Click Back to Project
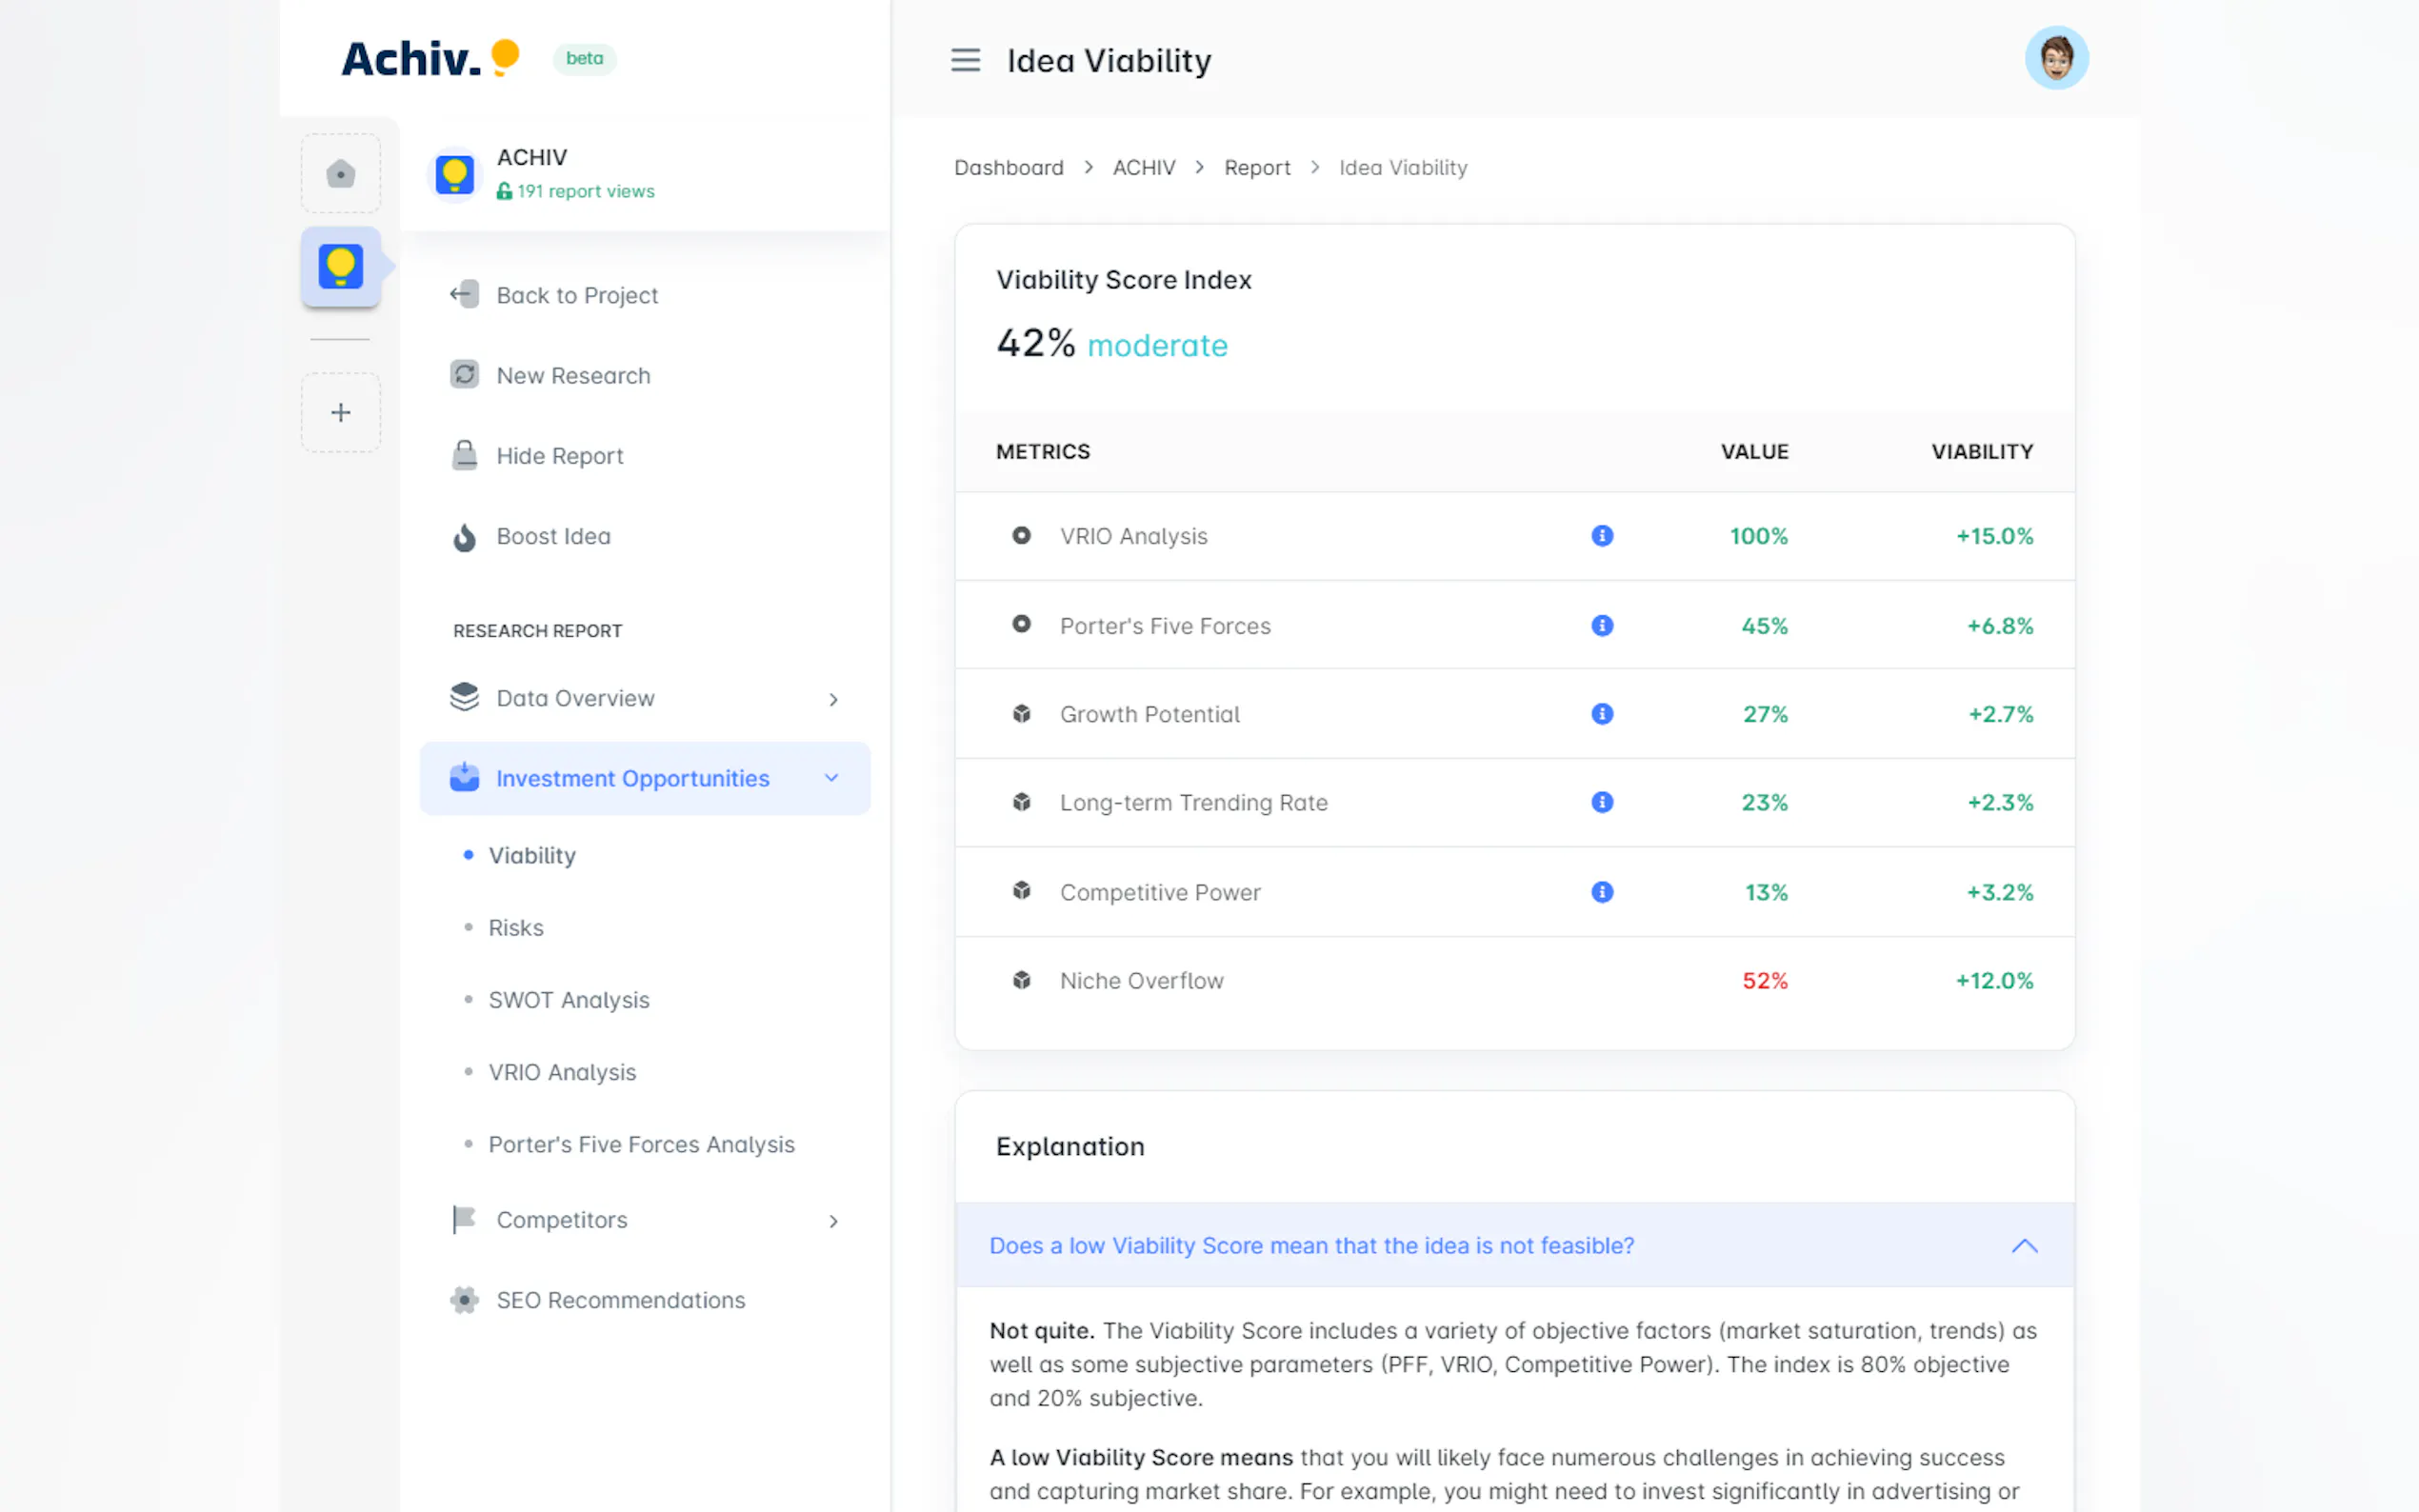The image size is (2419, 1512). (x=576, y=295)
